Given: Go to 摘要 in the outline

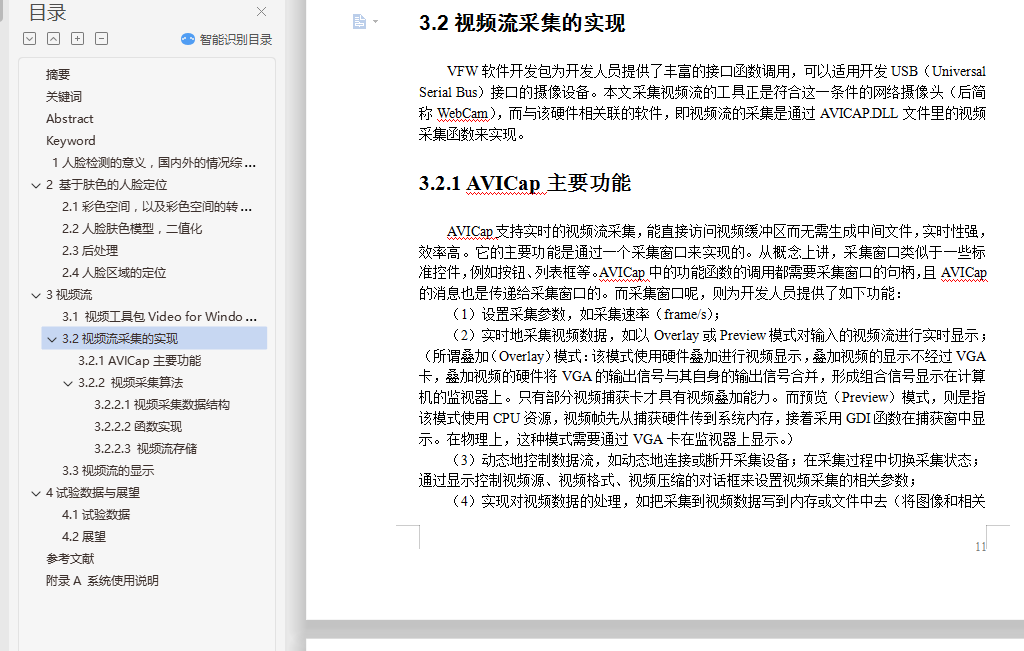Looking at the screenshot, I should tap(58, 74).
